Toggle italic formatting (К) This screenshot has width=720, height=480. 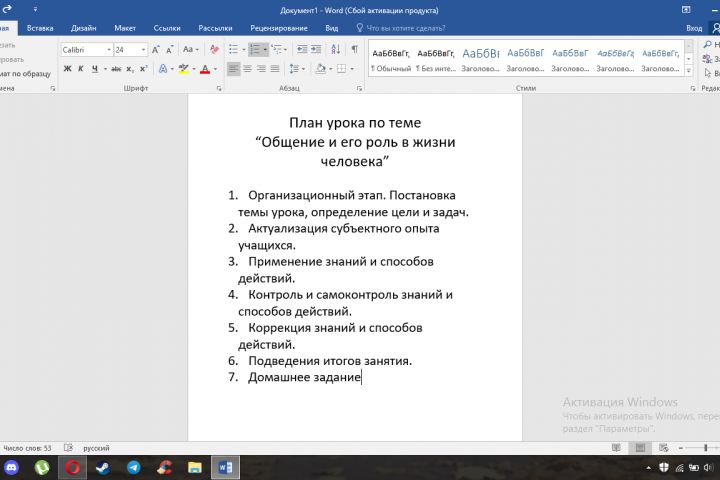point(81,69)
